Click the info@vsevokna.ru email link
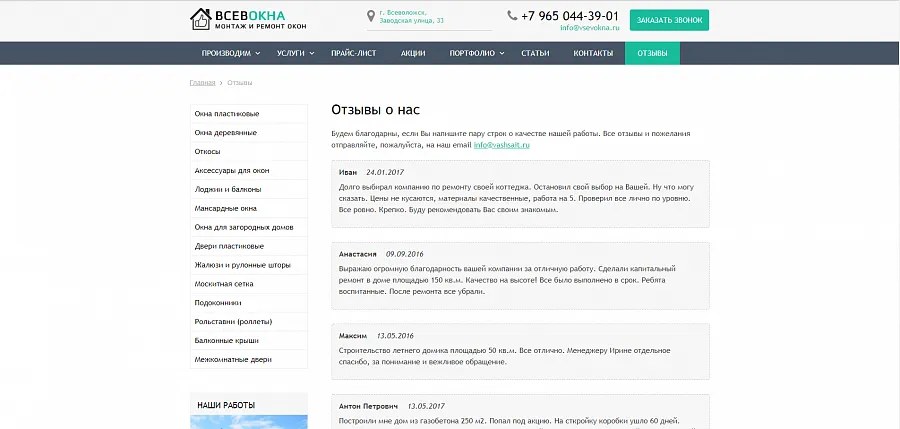 pyautogui.click(x=589, y=27)
